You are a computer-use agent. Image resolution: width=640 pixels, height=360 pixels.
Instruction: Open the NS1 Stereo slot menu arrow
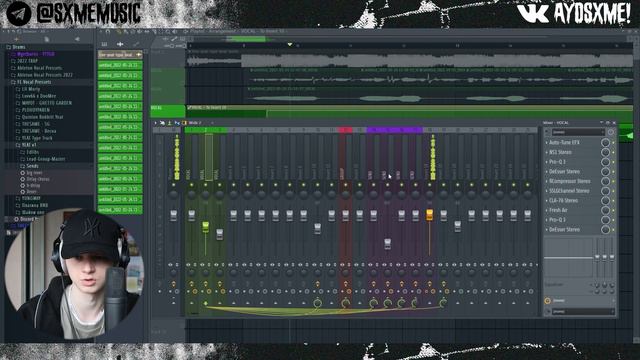point(547,152)
